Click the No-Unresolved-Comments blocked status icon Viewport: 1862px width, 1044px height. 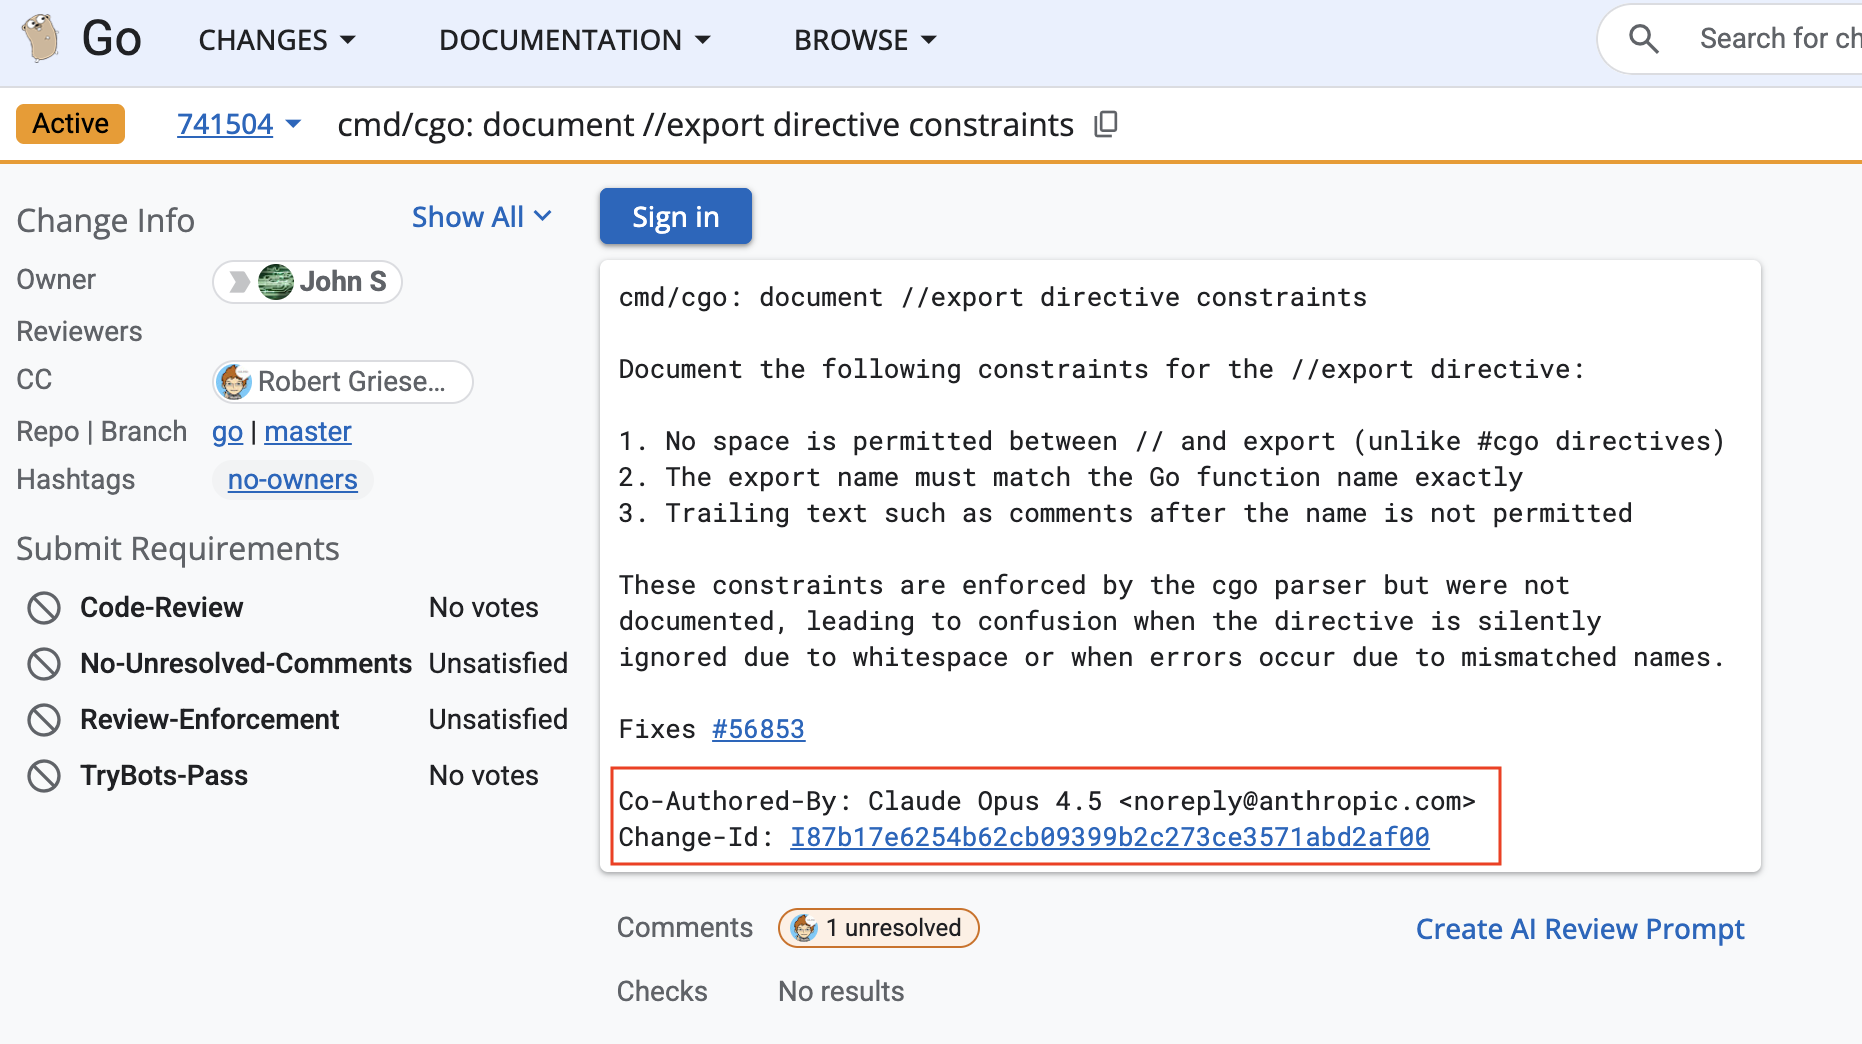tap(44, 663)
